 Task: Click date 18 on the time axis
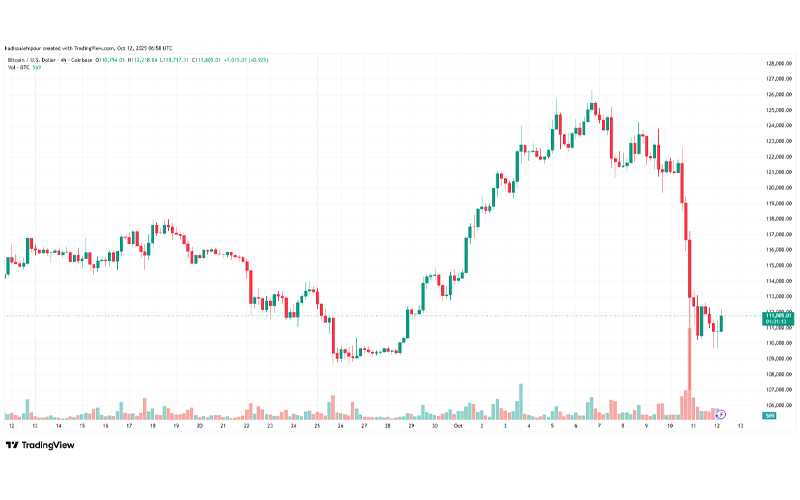coord(153,425)
